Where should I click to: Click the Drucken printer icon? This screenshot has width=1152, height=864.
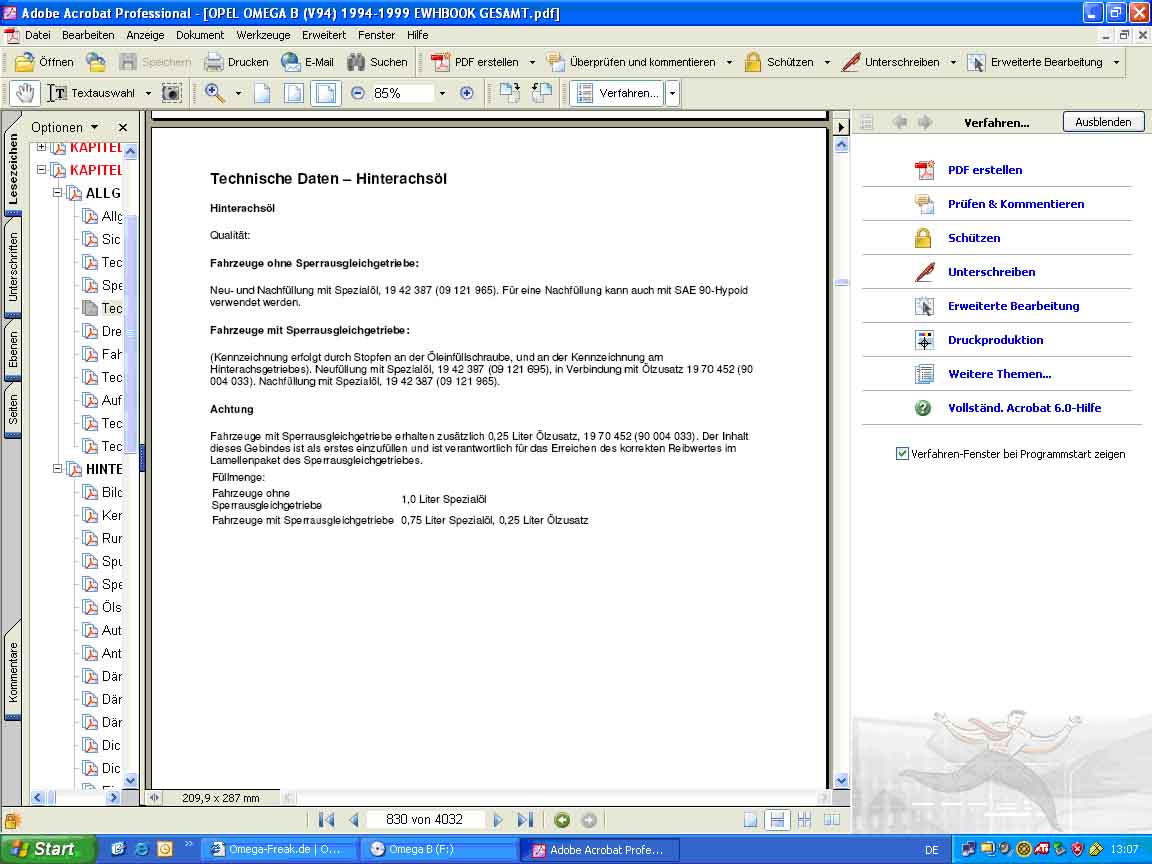point(214,62)
